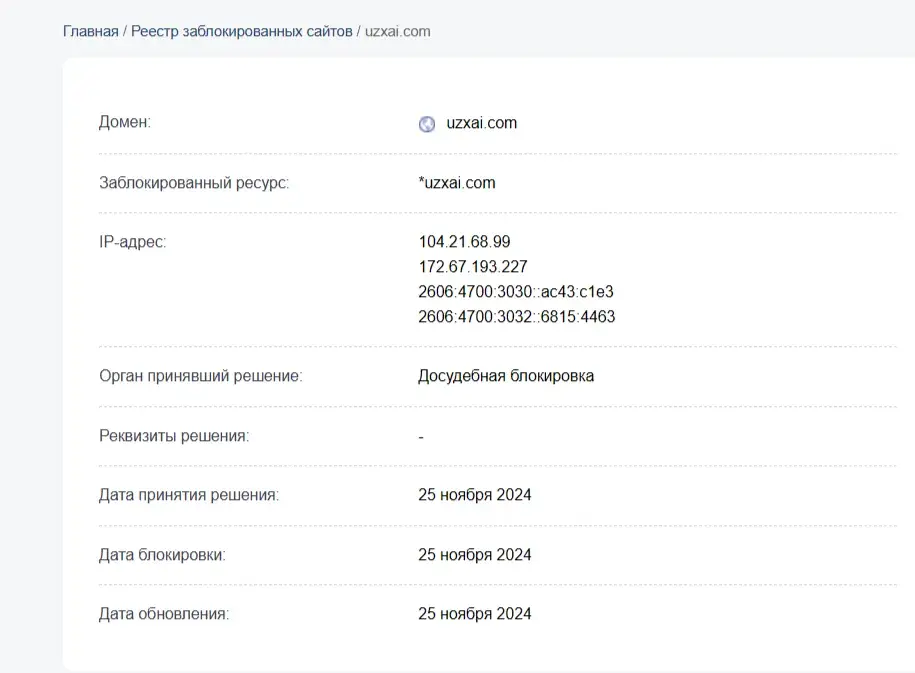Click the blocked resource *uzxai.com value
915x673 pixels.
point(457,183)
